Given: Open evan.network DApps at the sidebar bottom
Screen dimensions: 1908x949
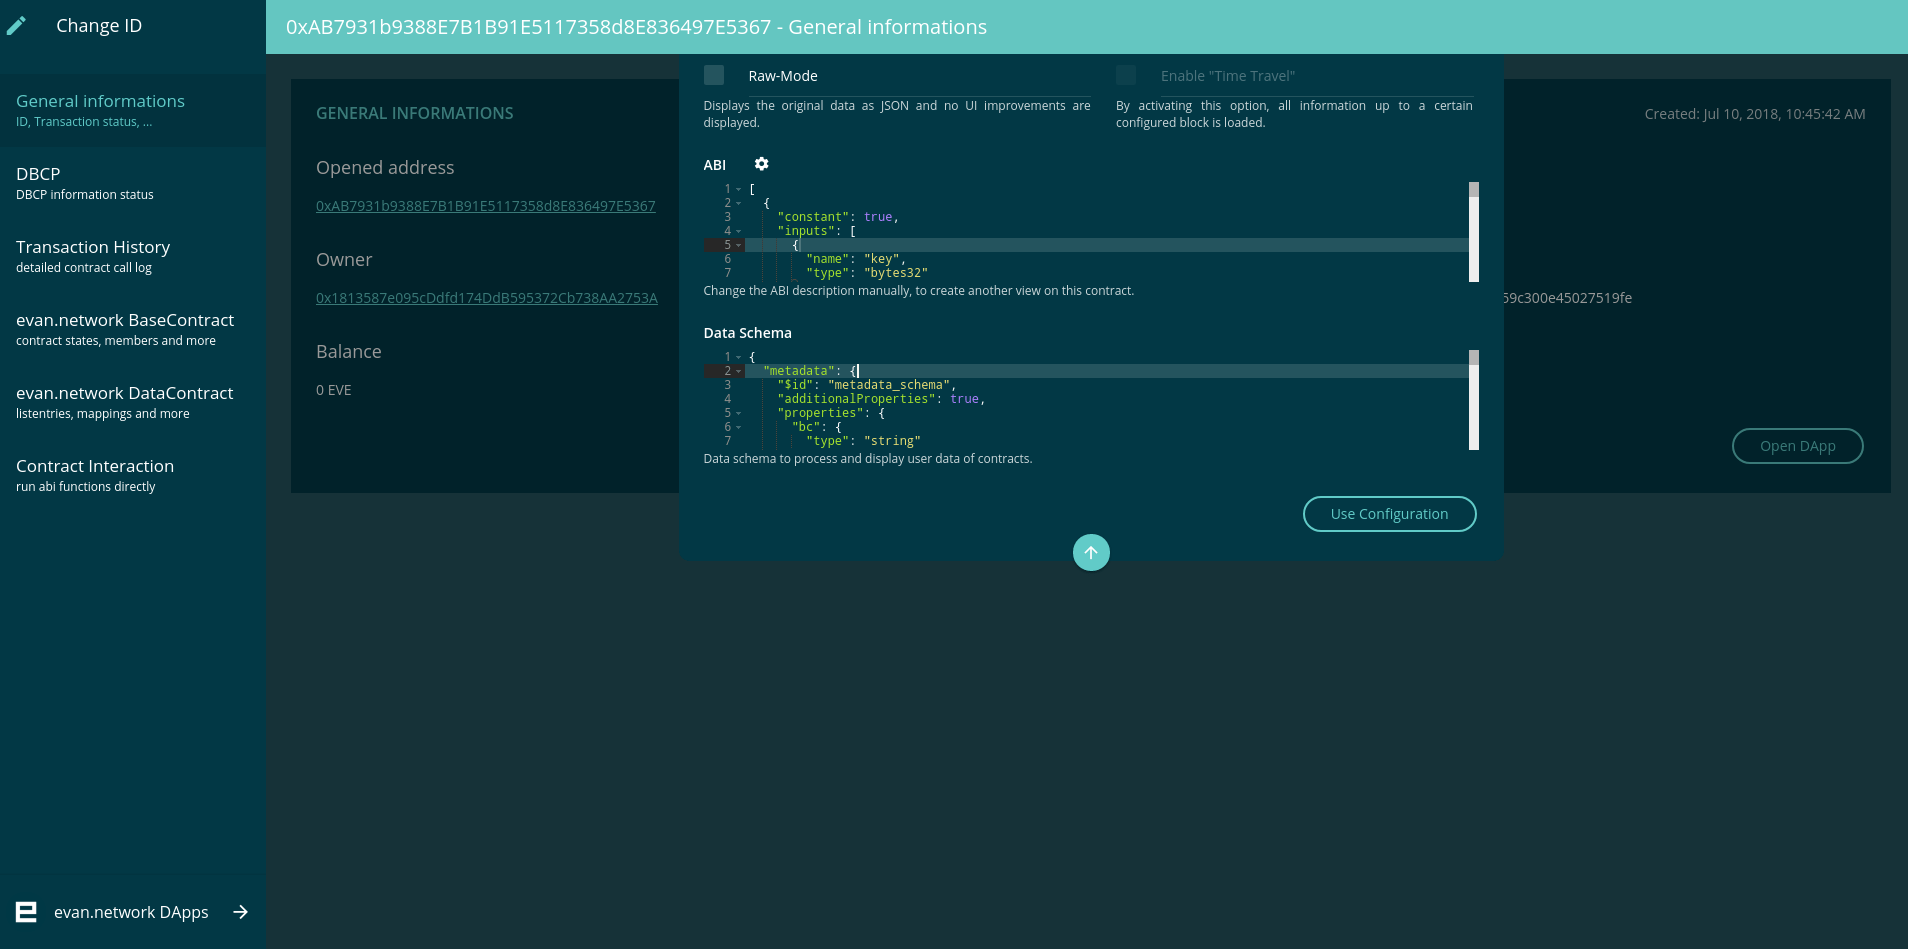Looking at the screenshot, I should point(131,912).
